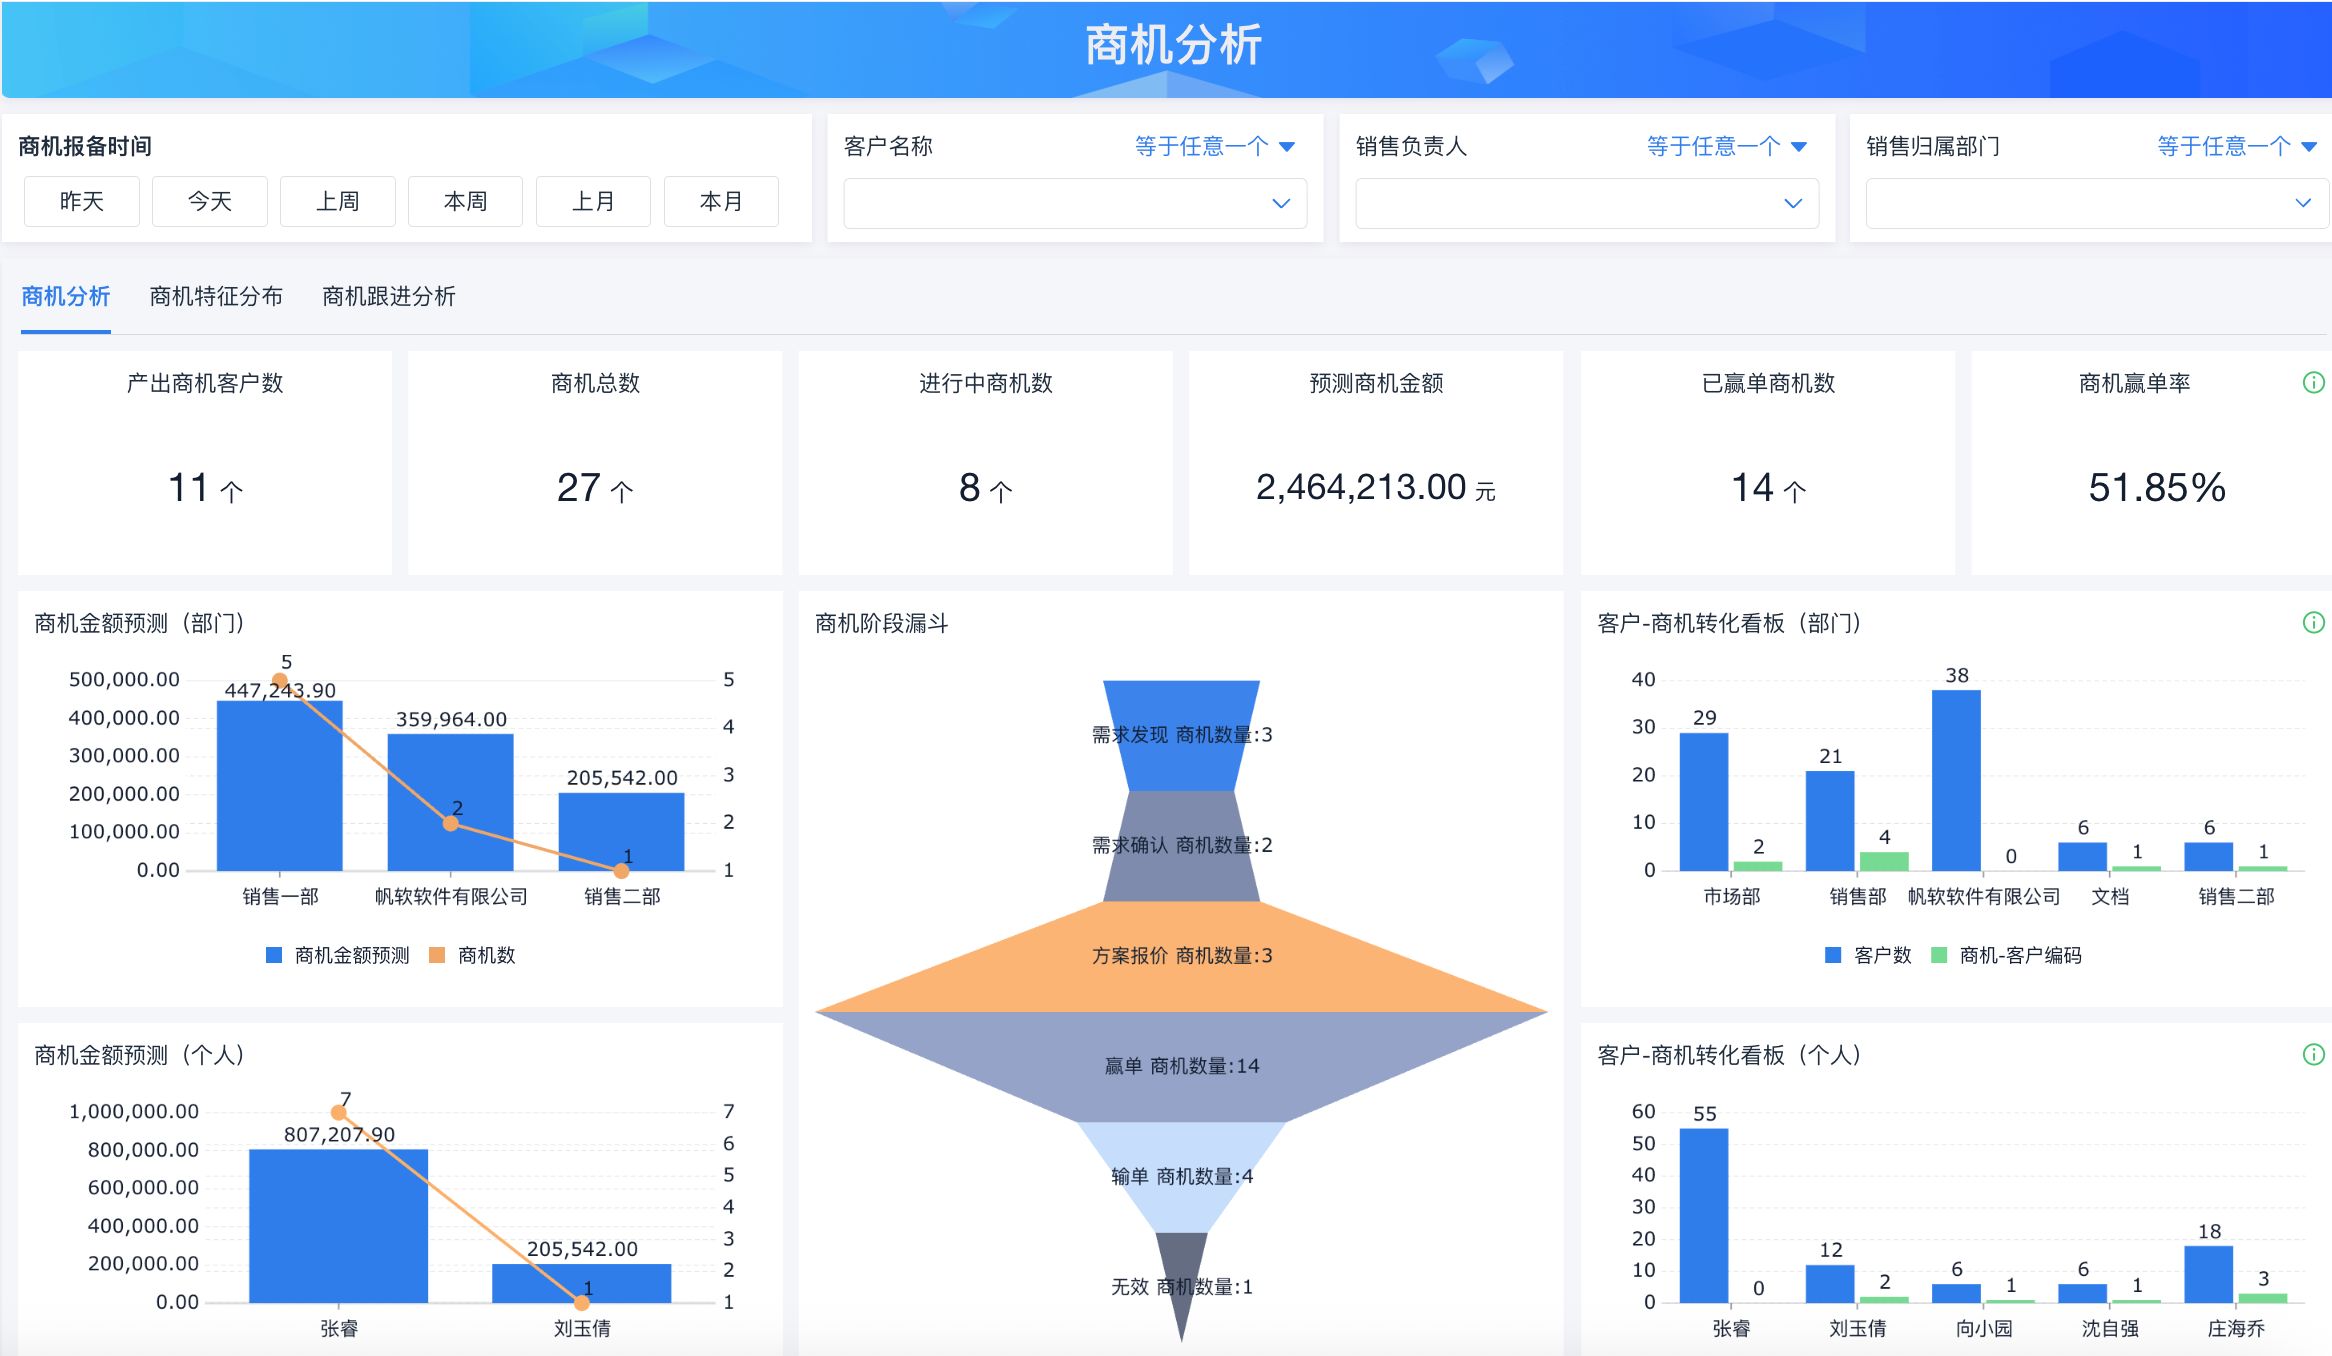This screenshot has width=2332, height=1356.
Task: Click info icon on 客户-商机转化看板(部门) chart
Action: click(x=2313, y=623)
